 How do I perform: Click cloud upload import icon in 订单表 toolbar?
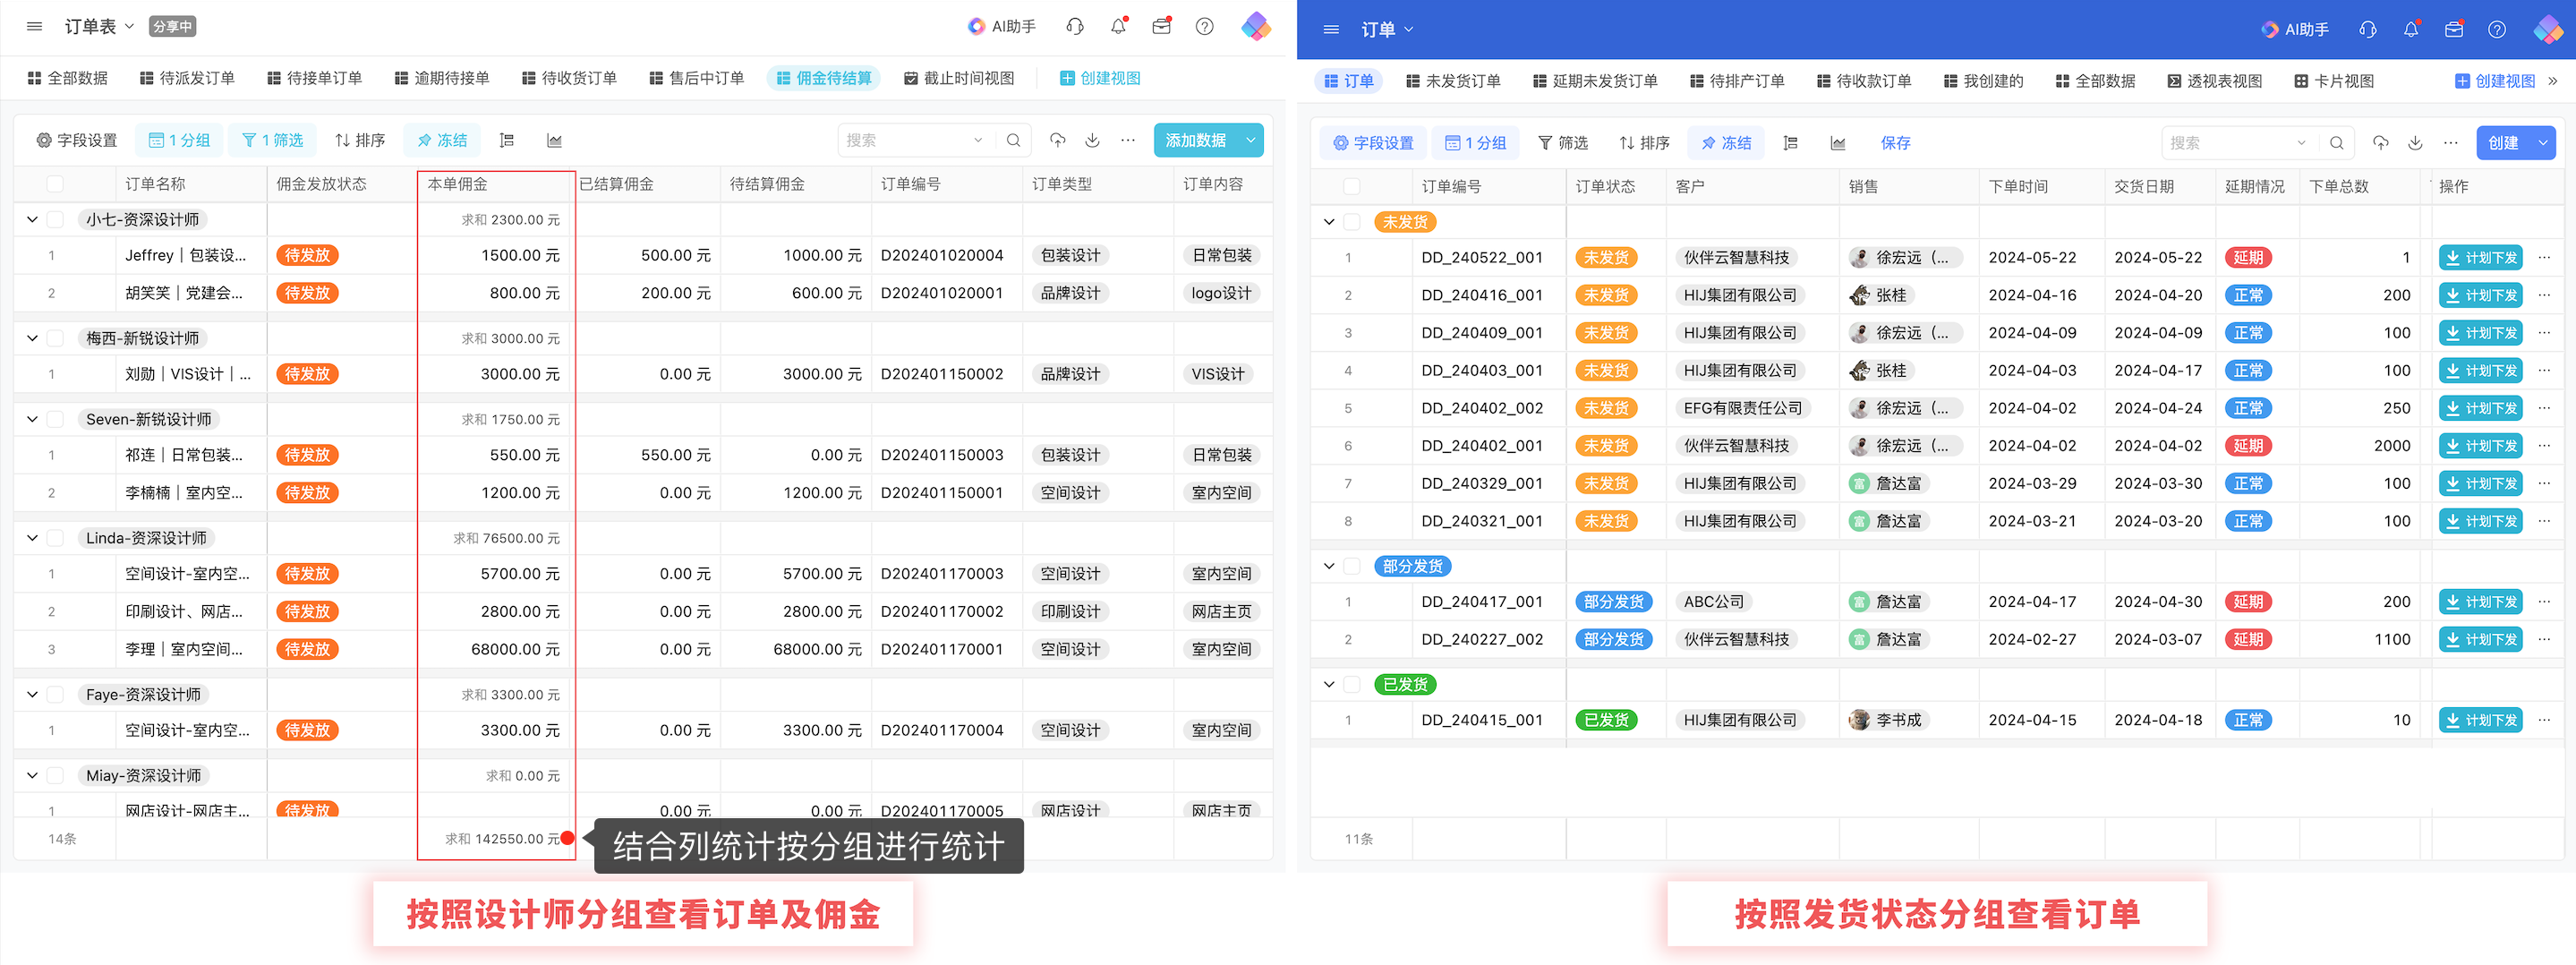(x=1057, y=141)
